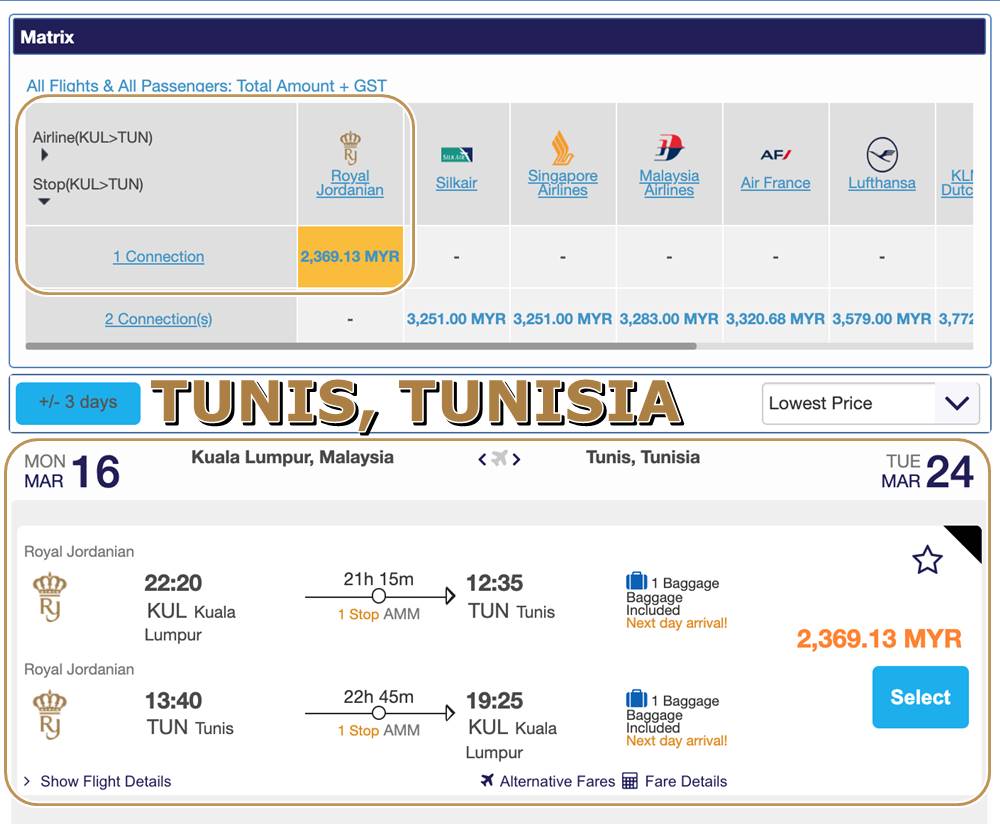The height and width of the screenshot is (824, 1000).
Task: Click All Flights & All Passengers heading link
Action: (207, 85)
